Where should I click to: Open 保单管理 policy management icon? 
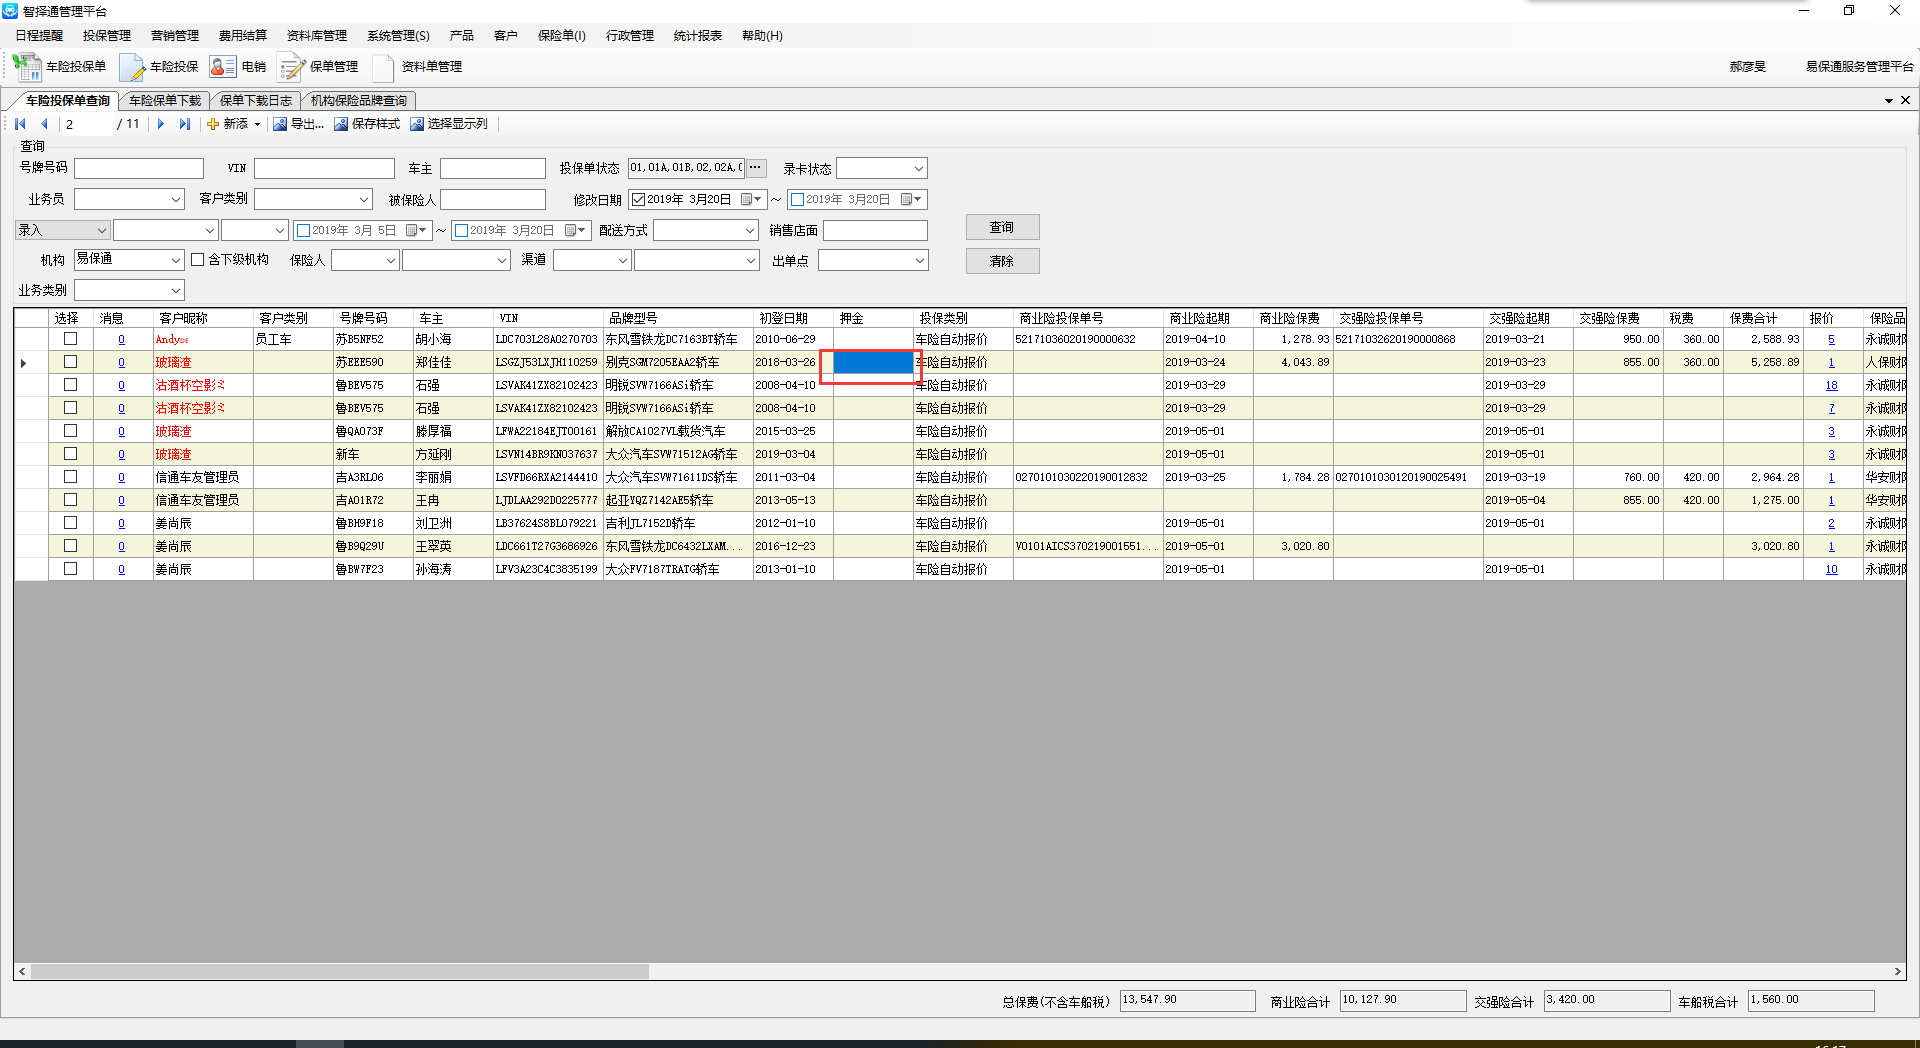click(x=292, y=67)
